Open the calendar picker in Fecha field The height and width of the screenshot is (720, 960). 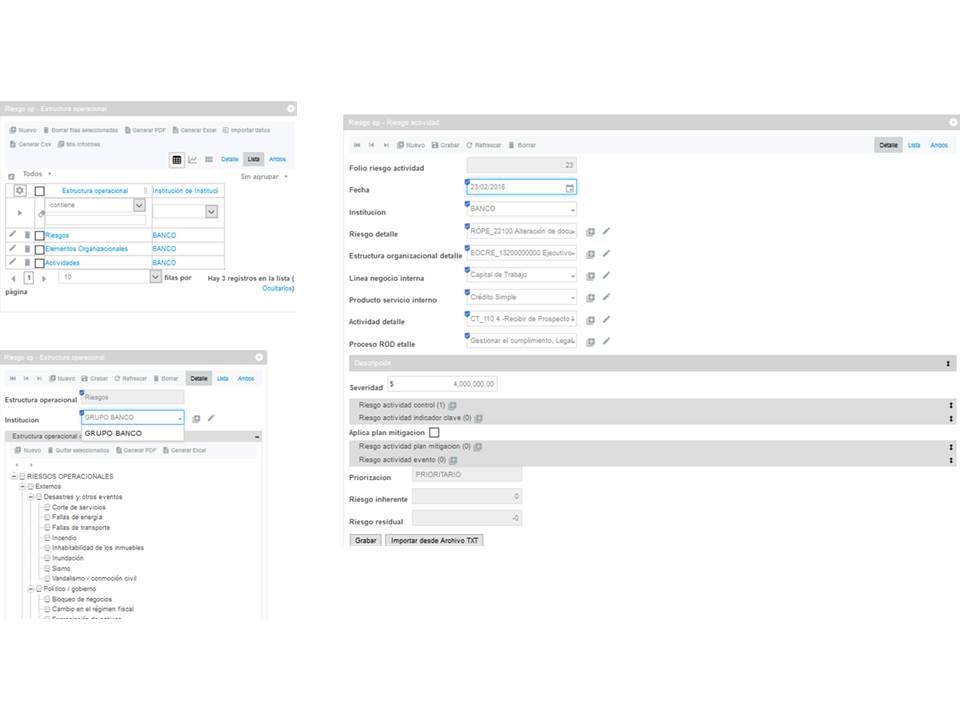[570, 187]
